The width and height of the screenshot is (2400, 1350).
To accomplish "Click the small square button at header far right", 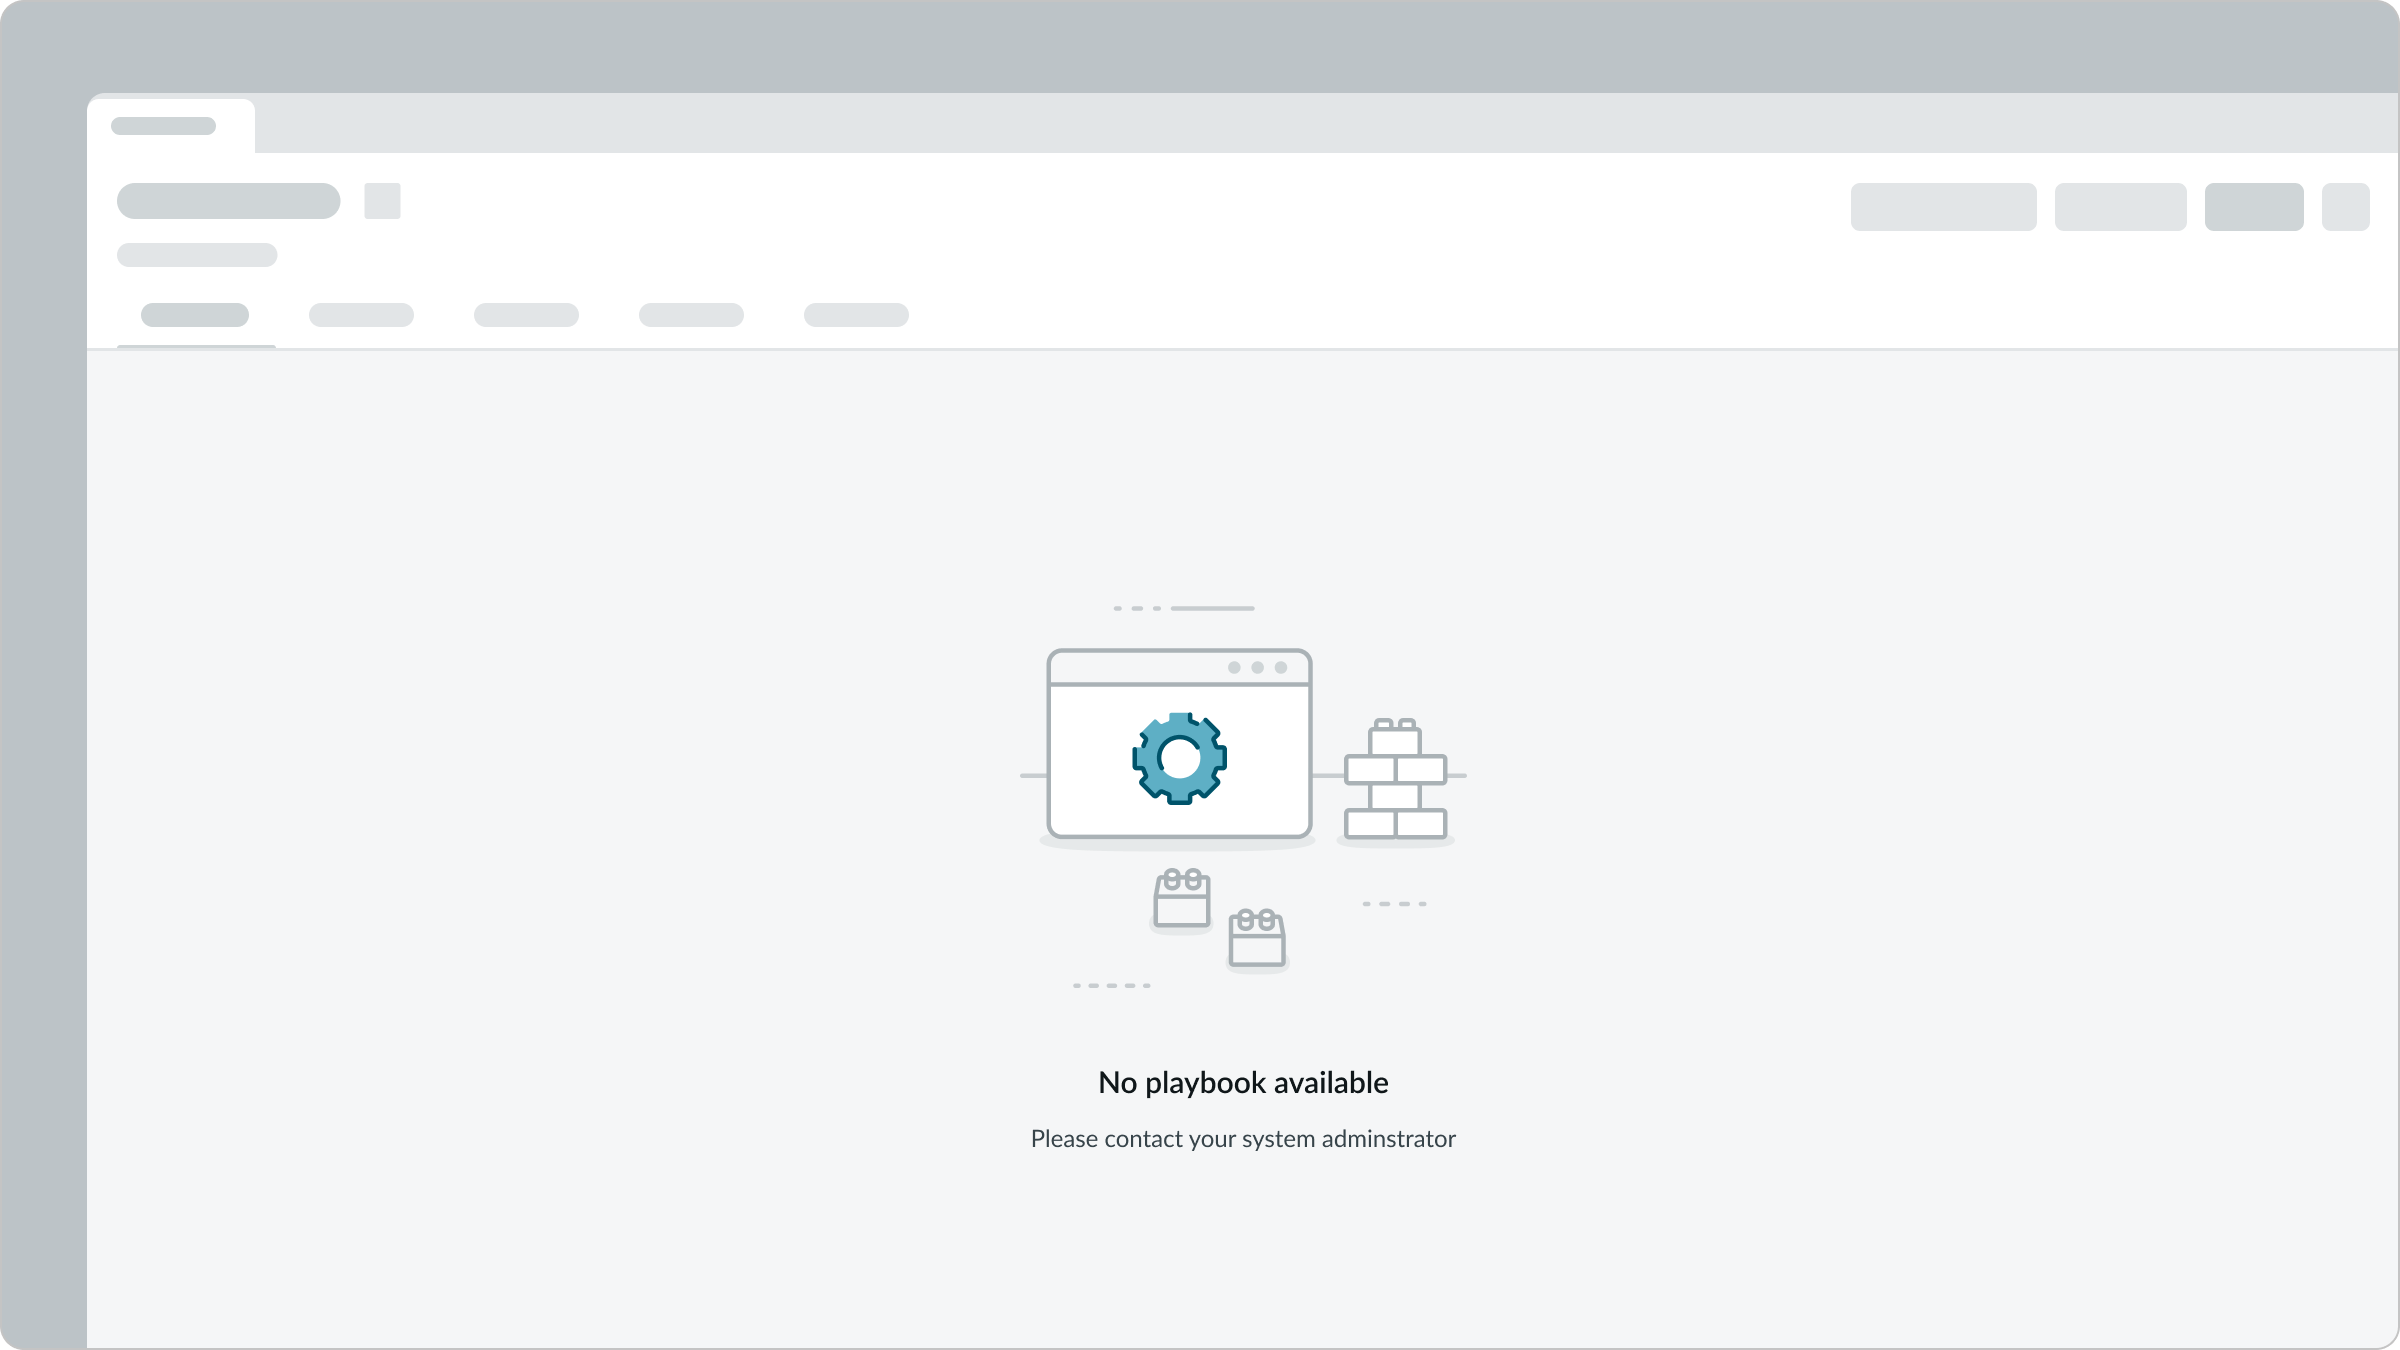I will pyautogui.click(x=2345, y=207).
